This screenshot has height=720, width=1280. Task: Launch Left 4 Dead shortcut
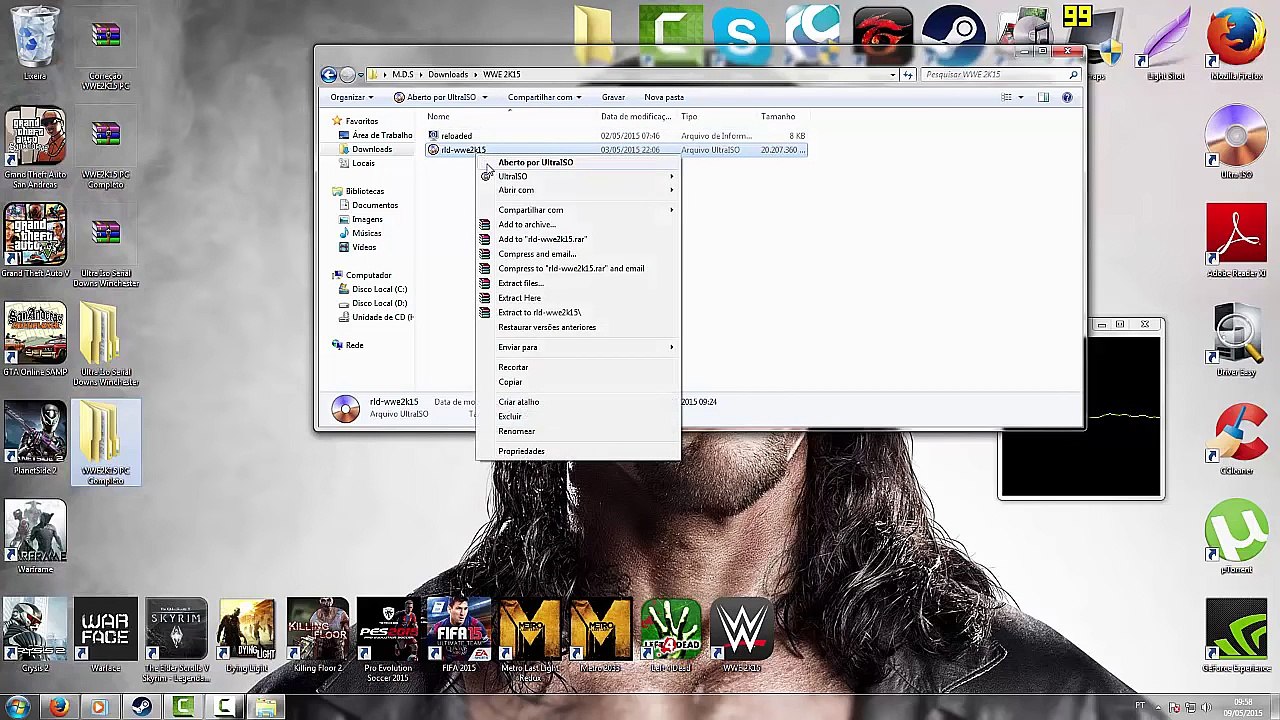click(x=671, y=636)
